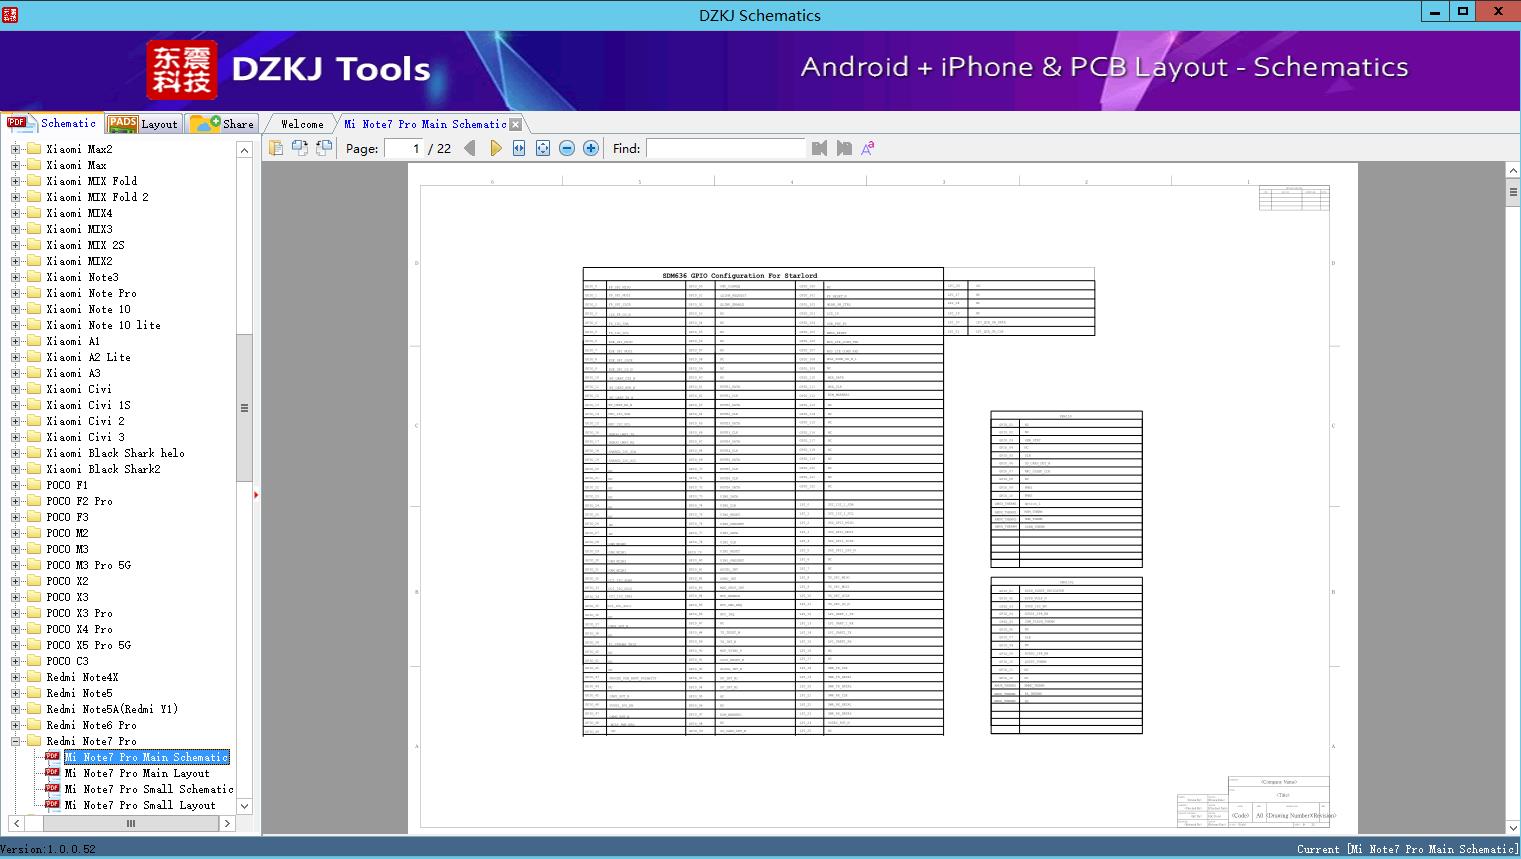Go to the previous page
This screenshot has height=859, width=1521.
click(470, 148)
